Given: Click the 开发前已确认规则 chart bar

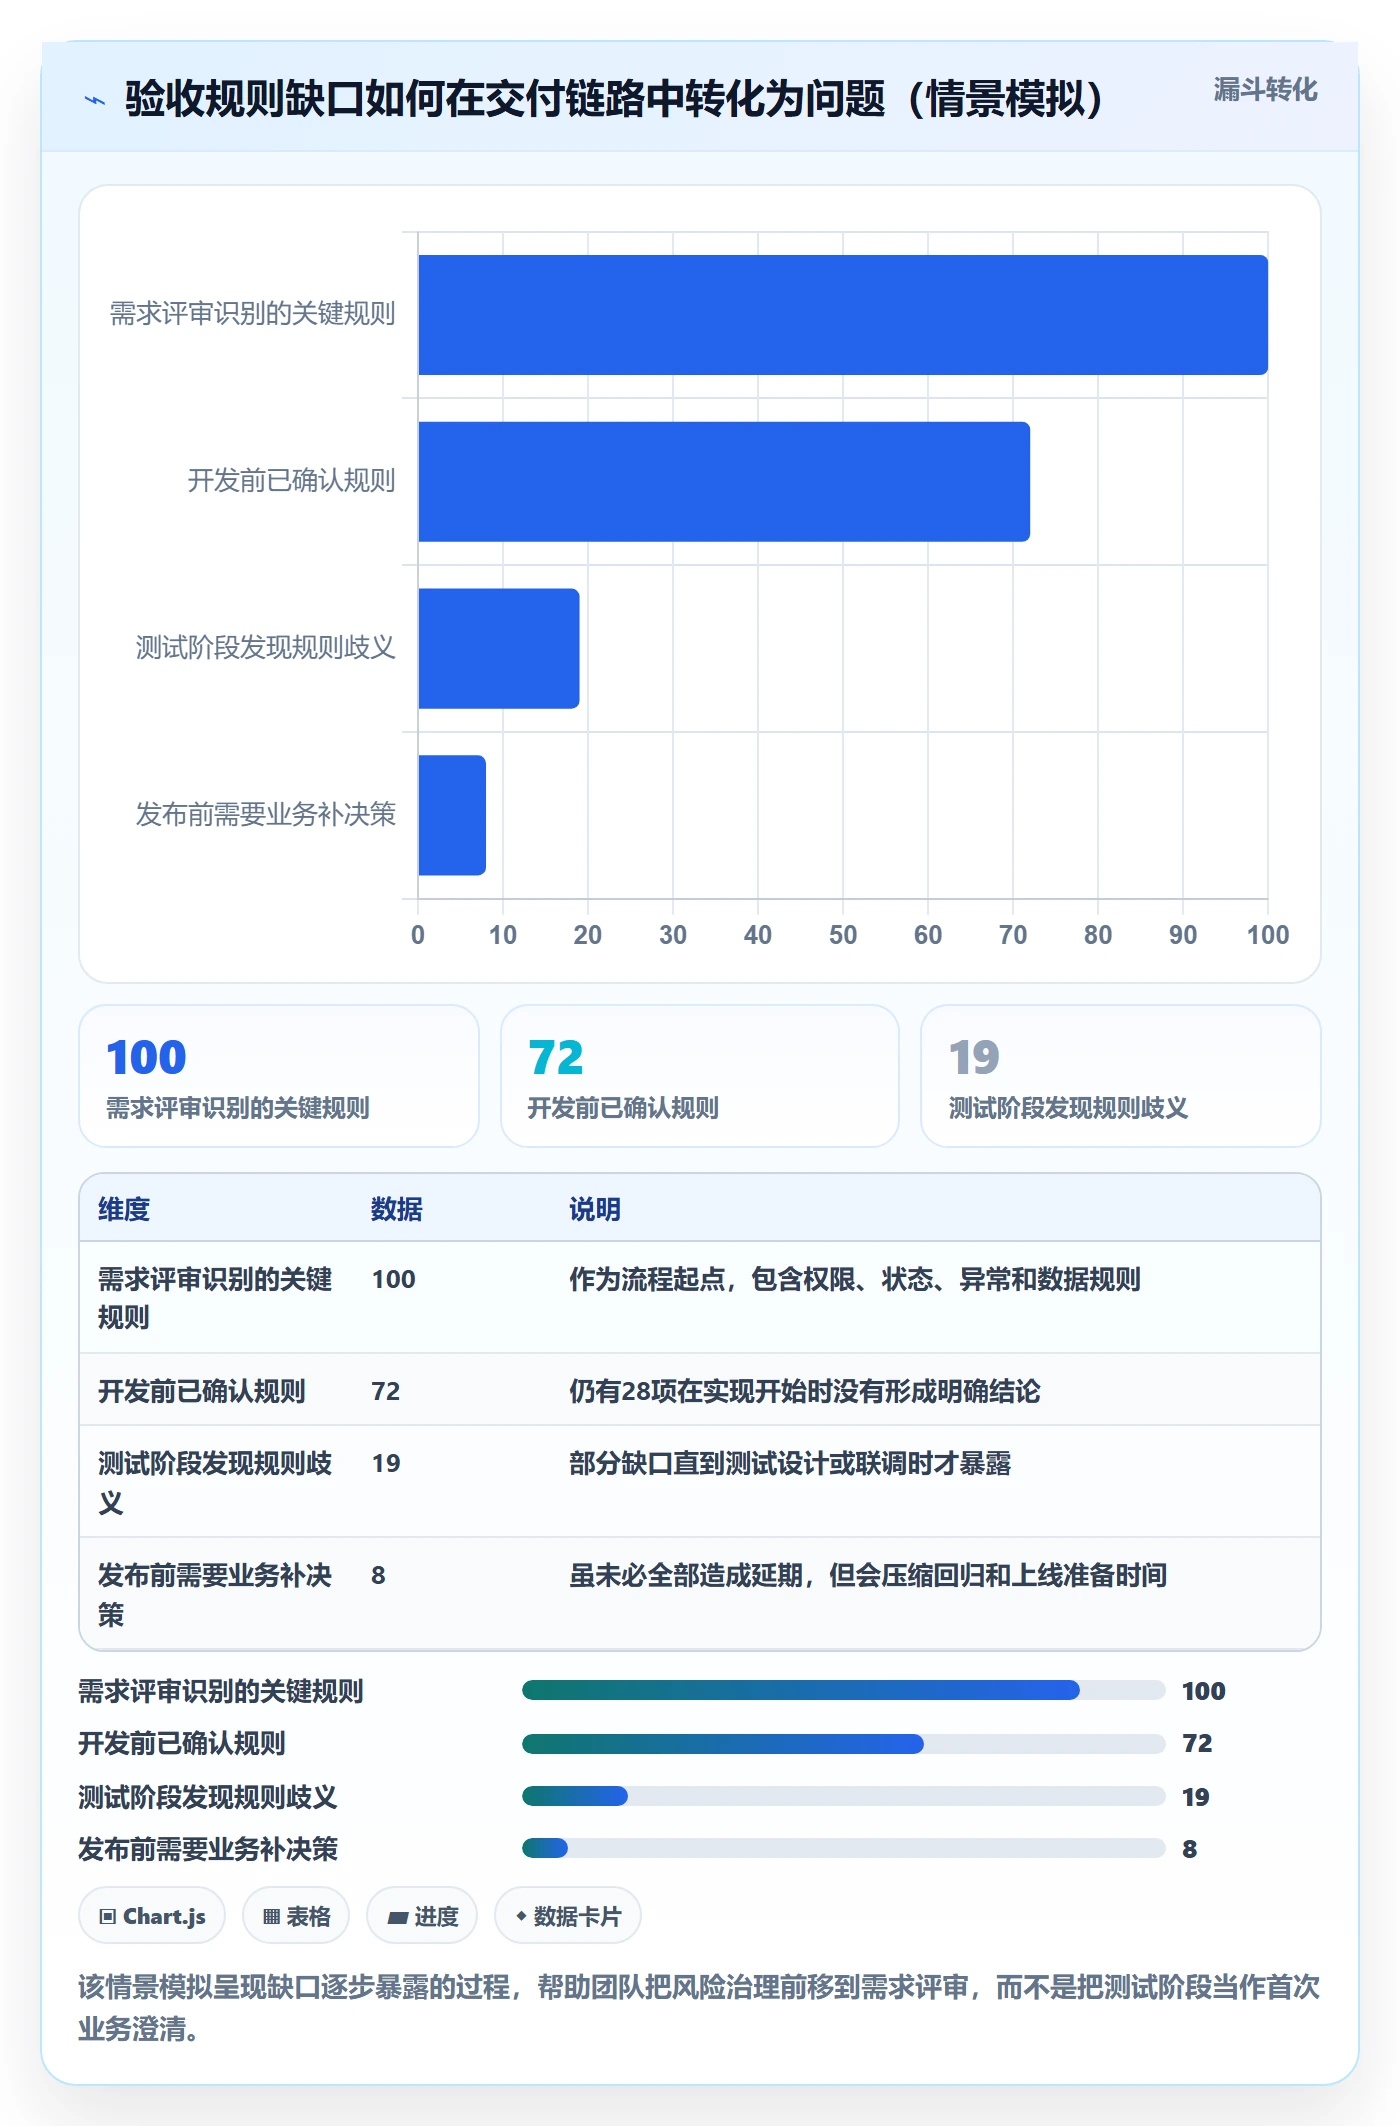Looking at the screenshot, I should click(x=724, y=482).
